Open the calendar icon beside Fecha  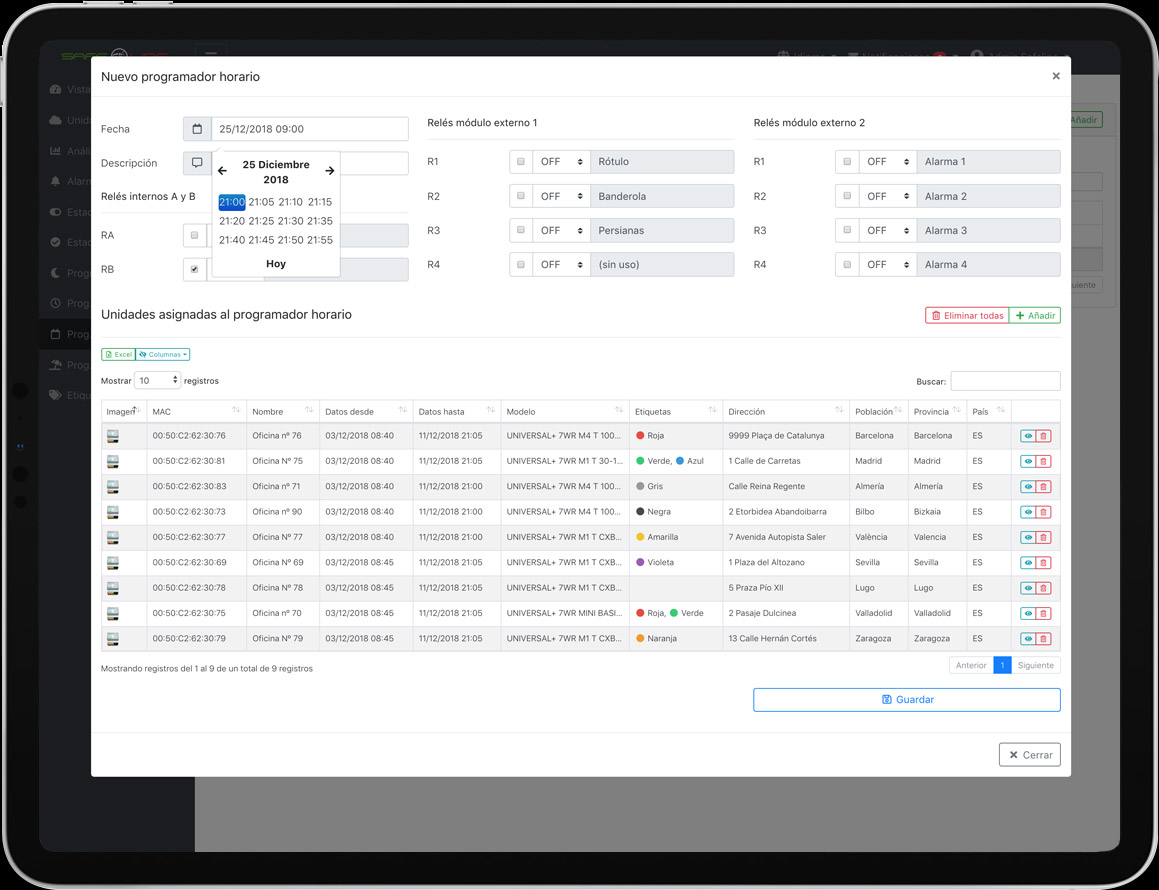[x=197, y=129]
